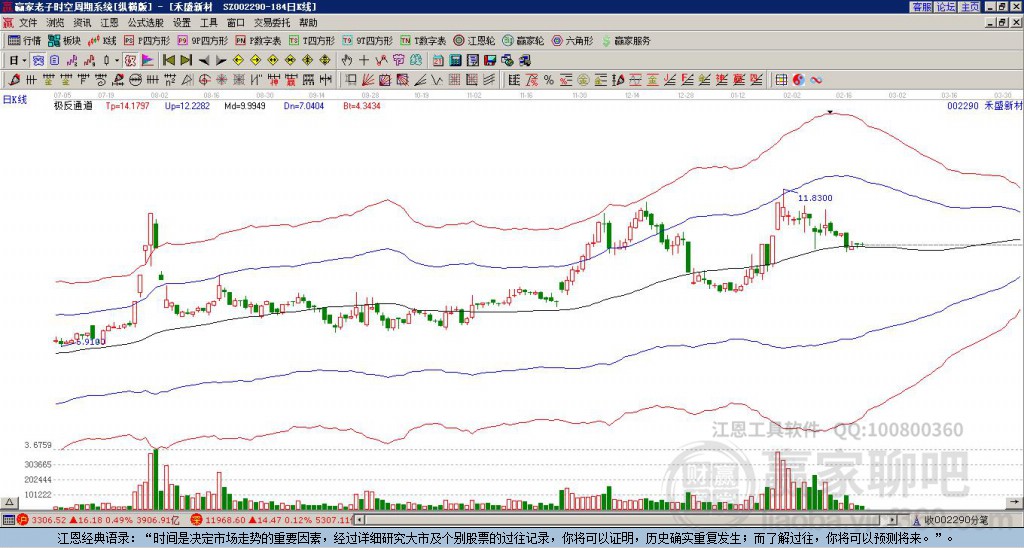Open the 行情 market quotes view
1024x548 pixels.
point(24,40)
